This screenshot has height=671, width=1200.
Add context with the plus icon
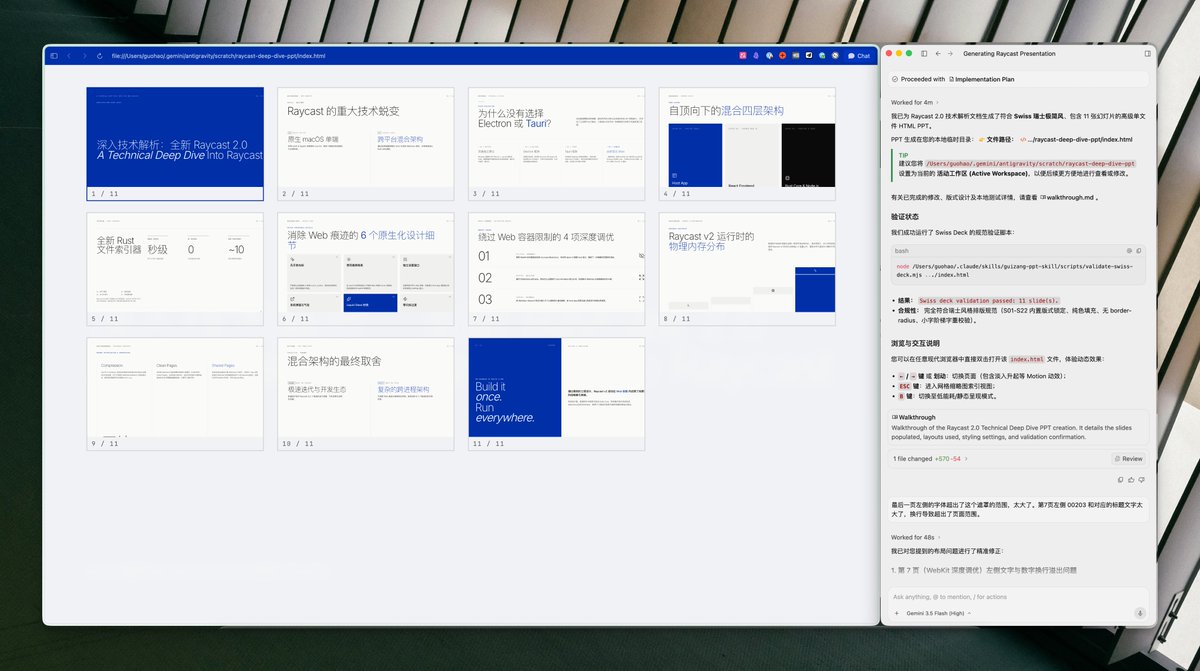tap(896, 613)
